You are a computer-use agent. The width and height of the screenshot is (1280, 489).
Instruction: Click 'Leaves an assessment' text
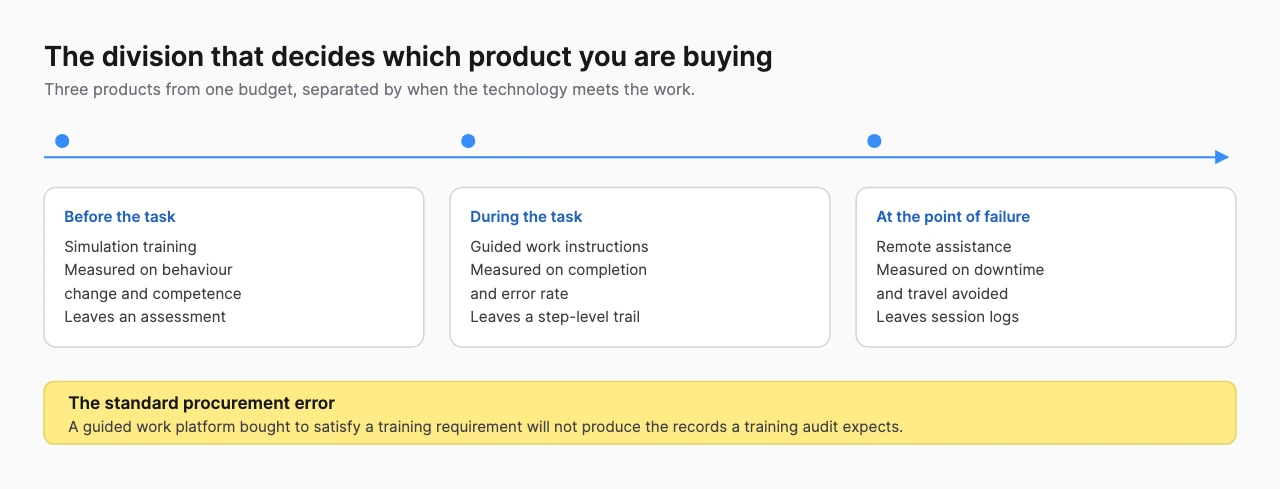[145, 317]
